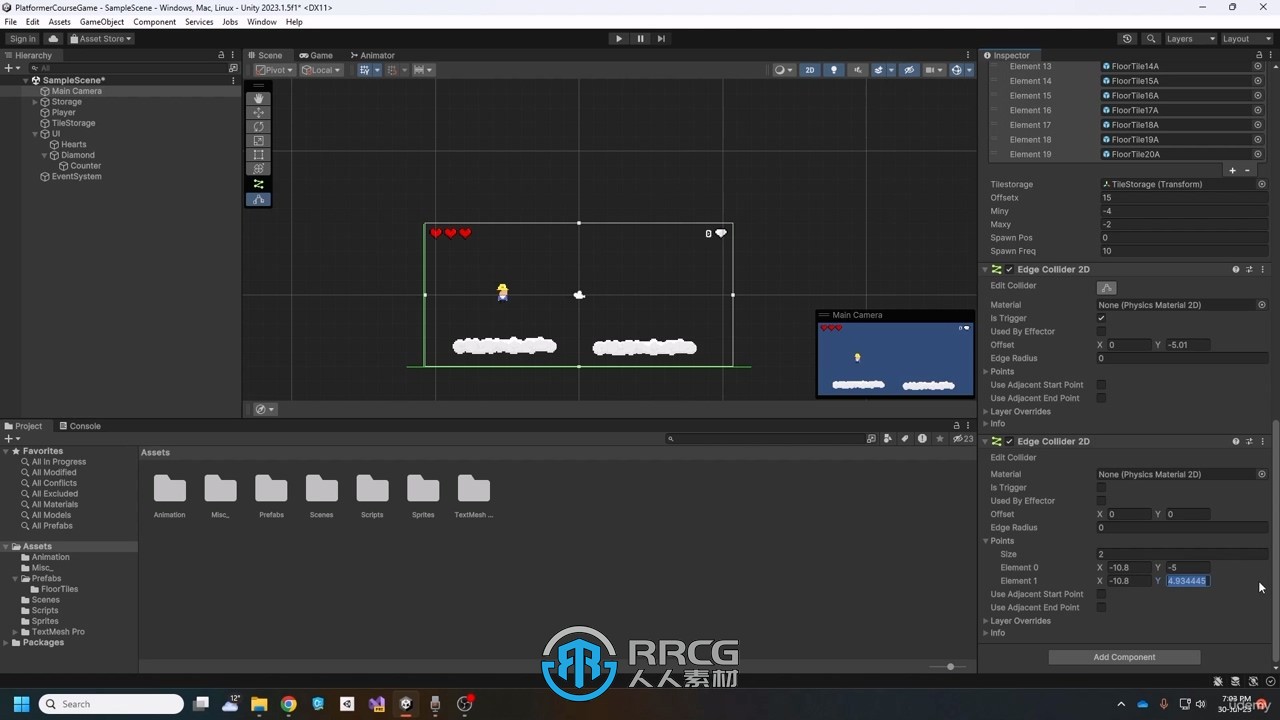Click the Step frame button
Image resolution: width=1280 pixels, height=720 pixels.
pos(661,39)
